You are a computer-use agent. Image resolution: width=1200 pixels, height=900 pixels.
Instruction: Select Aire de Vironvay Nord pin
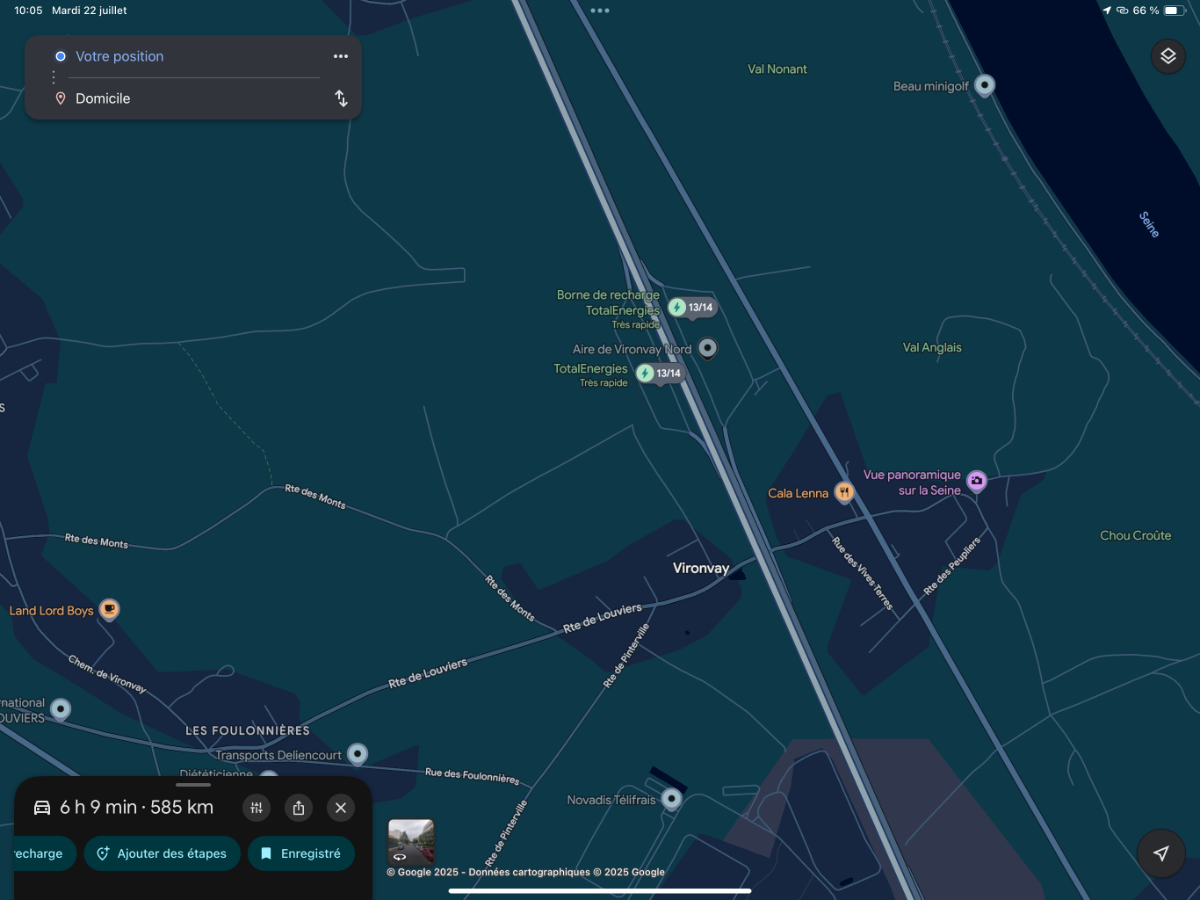pyautogui.click(x=708, y=348)
